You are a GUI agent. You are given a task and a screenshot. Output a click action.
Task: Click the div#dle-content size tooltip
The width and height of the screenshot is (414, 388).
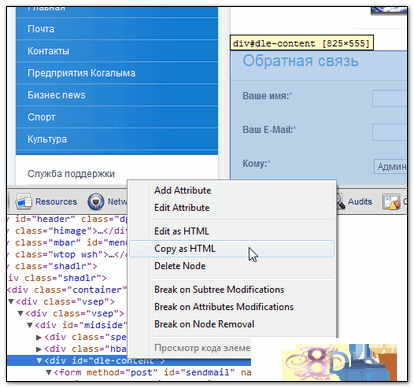click(302, 43)
